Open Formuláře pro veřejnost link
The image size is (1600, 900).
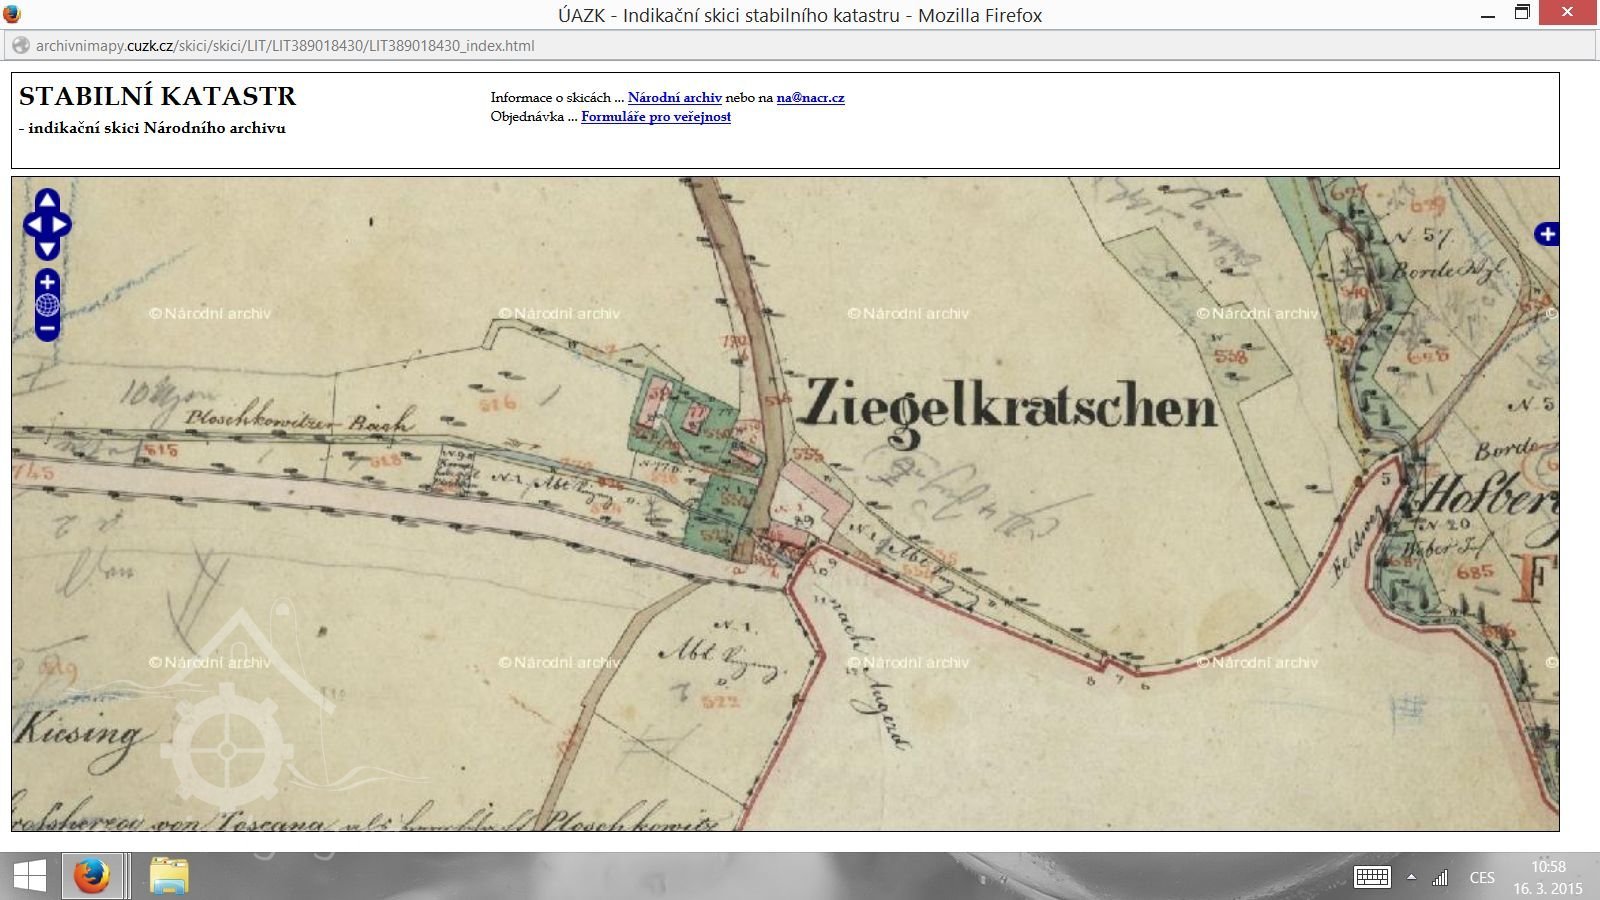pyautogui.click(x=655, y=117)
